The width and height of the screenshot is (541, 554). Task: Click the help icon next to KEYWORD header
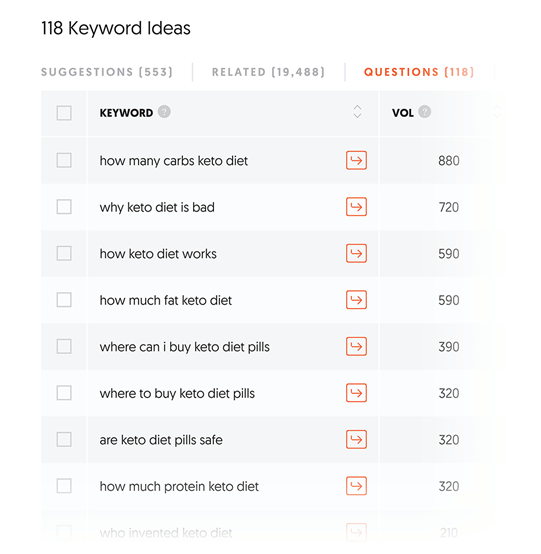[164, 112]
